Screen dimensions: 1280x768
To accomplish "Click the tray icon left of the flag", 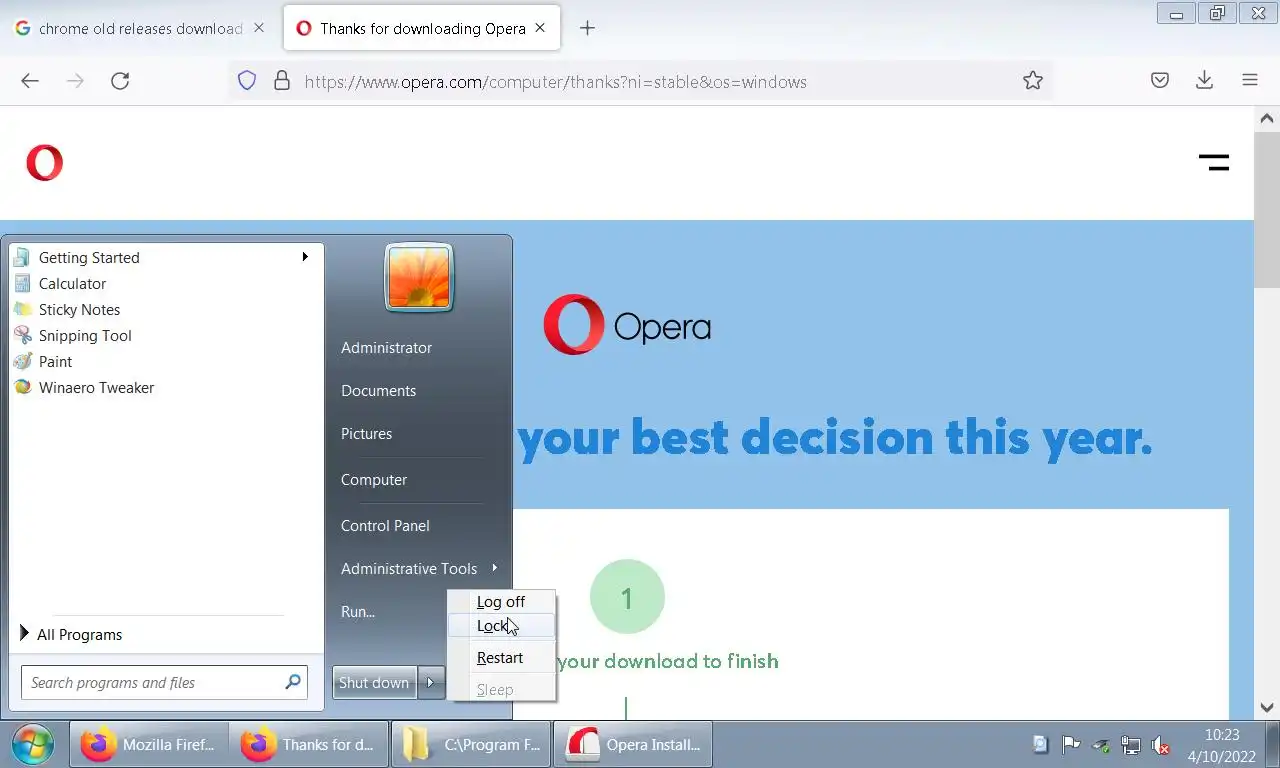I will coord(1041,744).
